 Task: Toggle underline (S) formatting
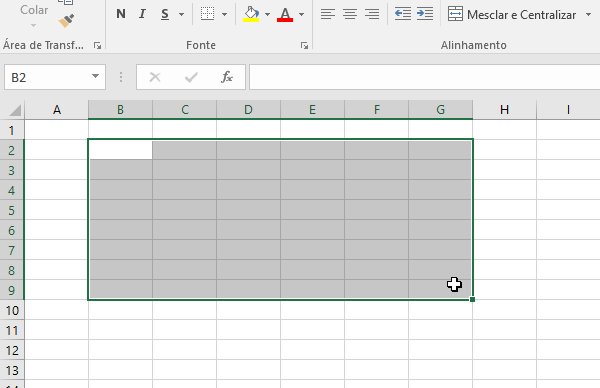click(165, 14)
